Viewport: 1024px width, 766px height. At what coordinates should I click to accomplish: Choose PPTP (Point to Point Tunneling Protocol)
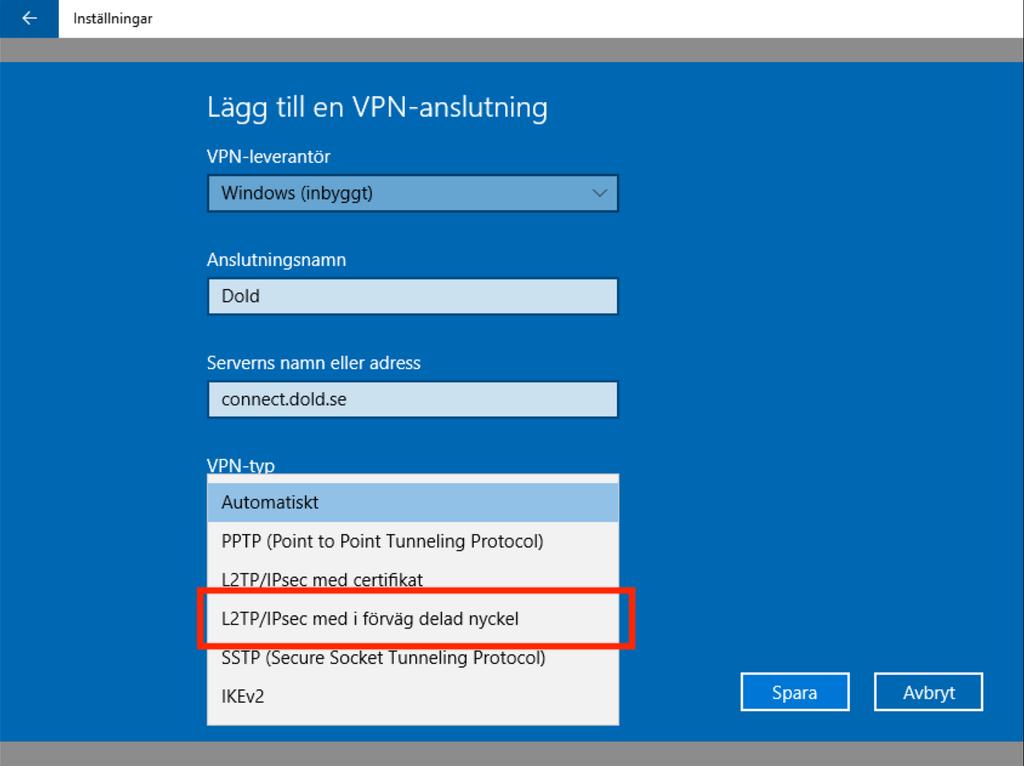[x=413, y=541]
